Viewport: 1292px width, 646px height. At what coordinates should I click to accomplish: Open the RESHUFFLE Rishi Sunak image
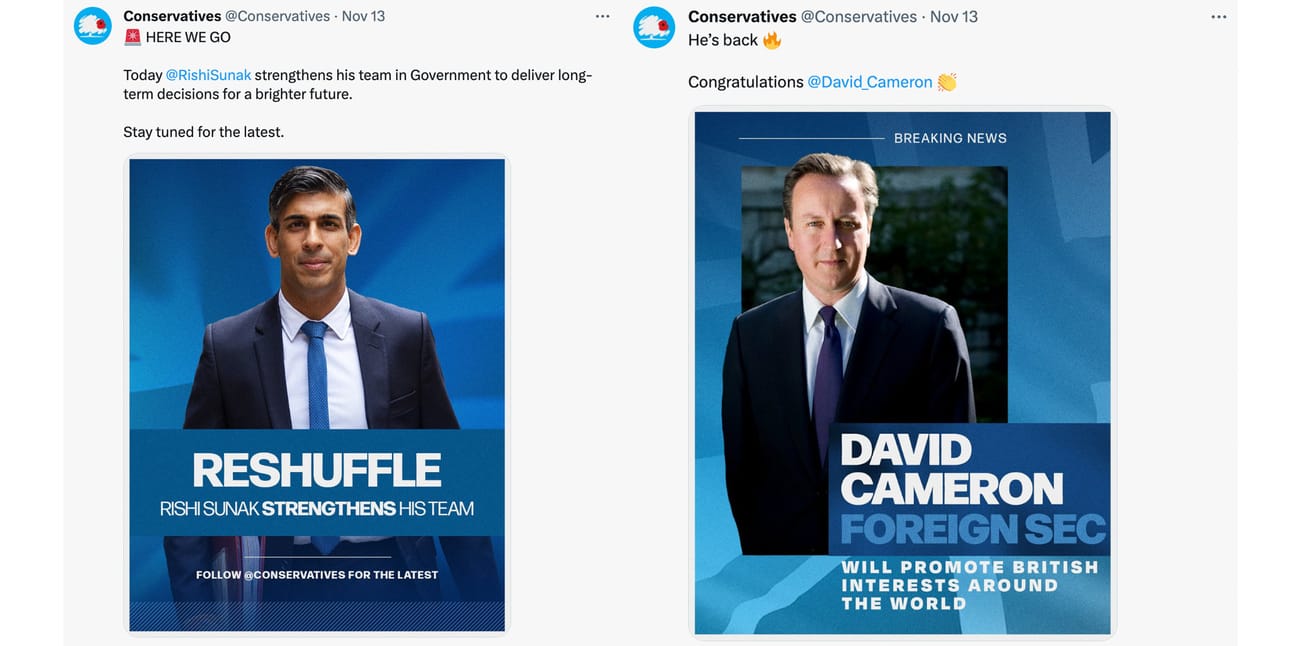click(x=317, y=395)
